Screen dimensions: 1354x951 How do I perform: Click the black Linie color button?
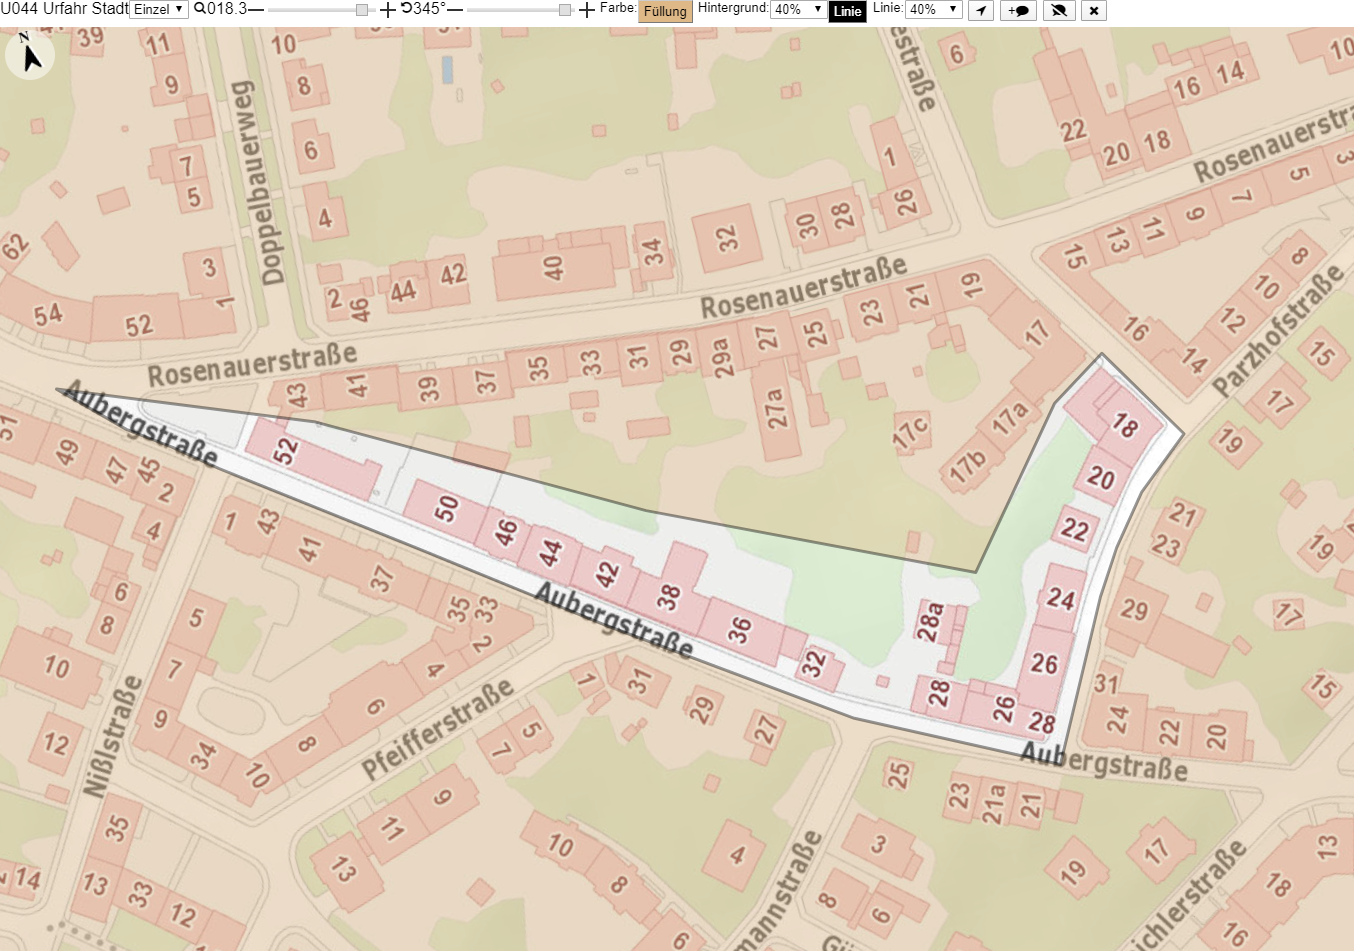pyautogui.click(x=847, y=11)
